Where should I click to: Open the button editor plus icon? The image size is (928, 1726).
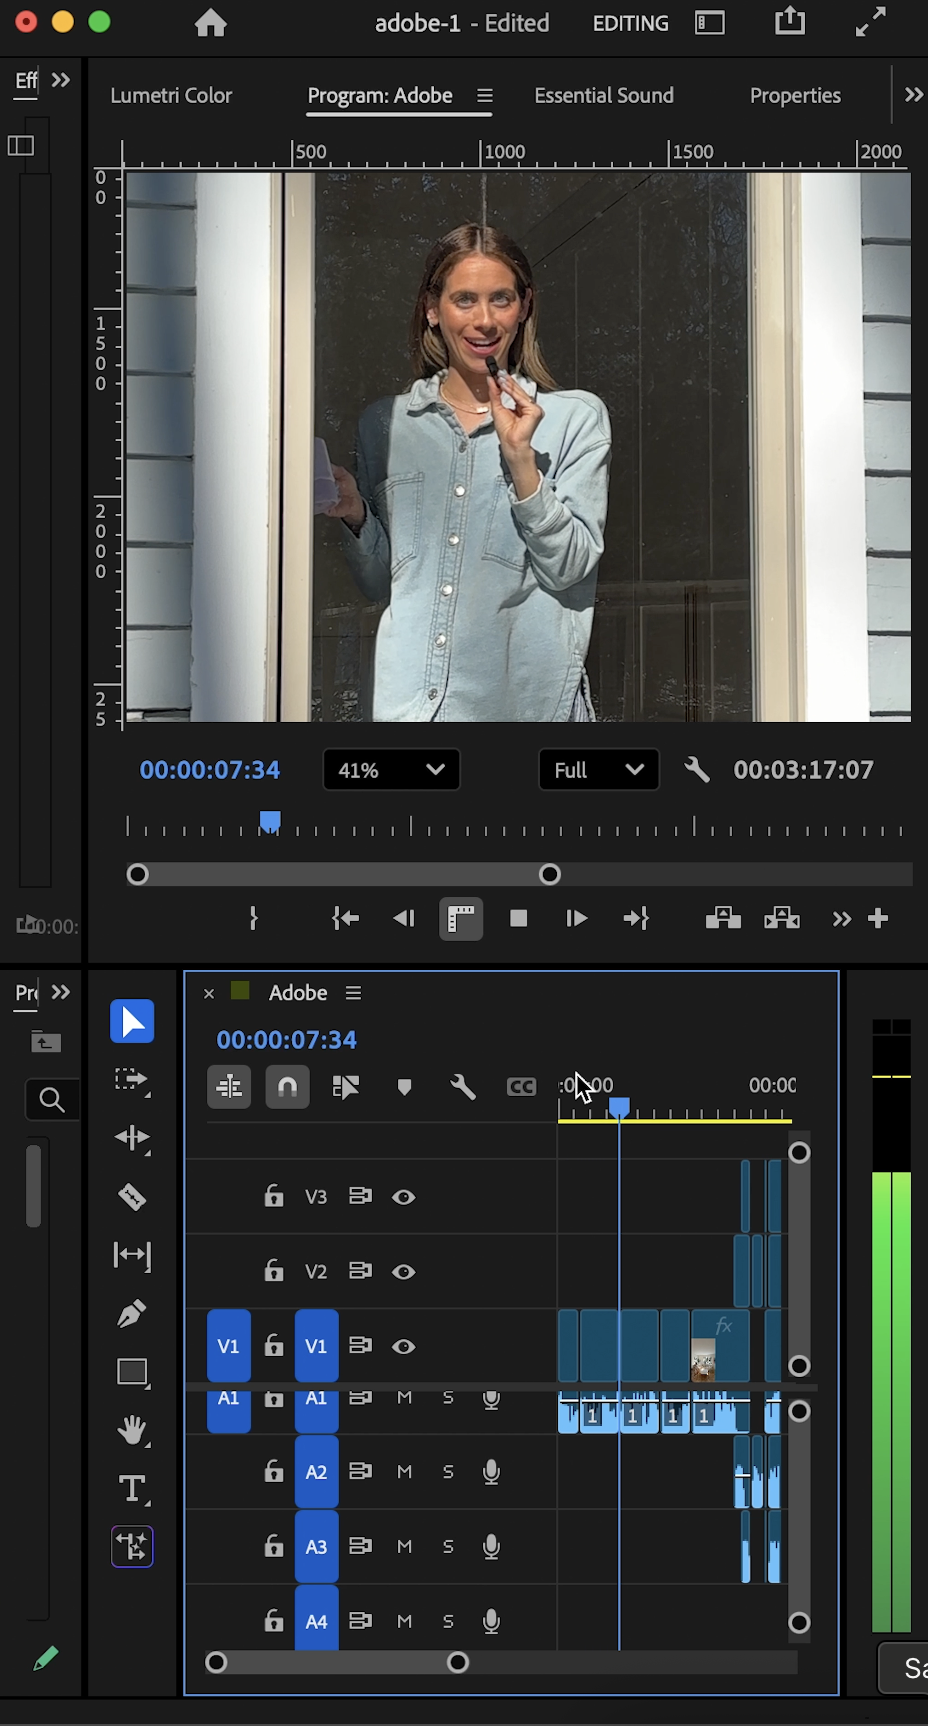(878, 918)
